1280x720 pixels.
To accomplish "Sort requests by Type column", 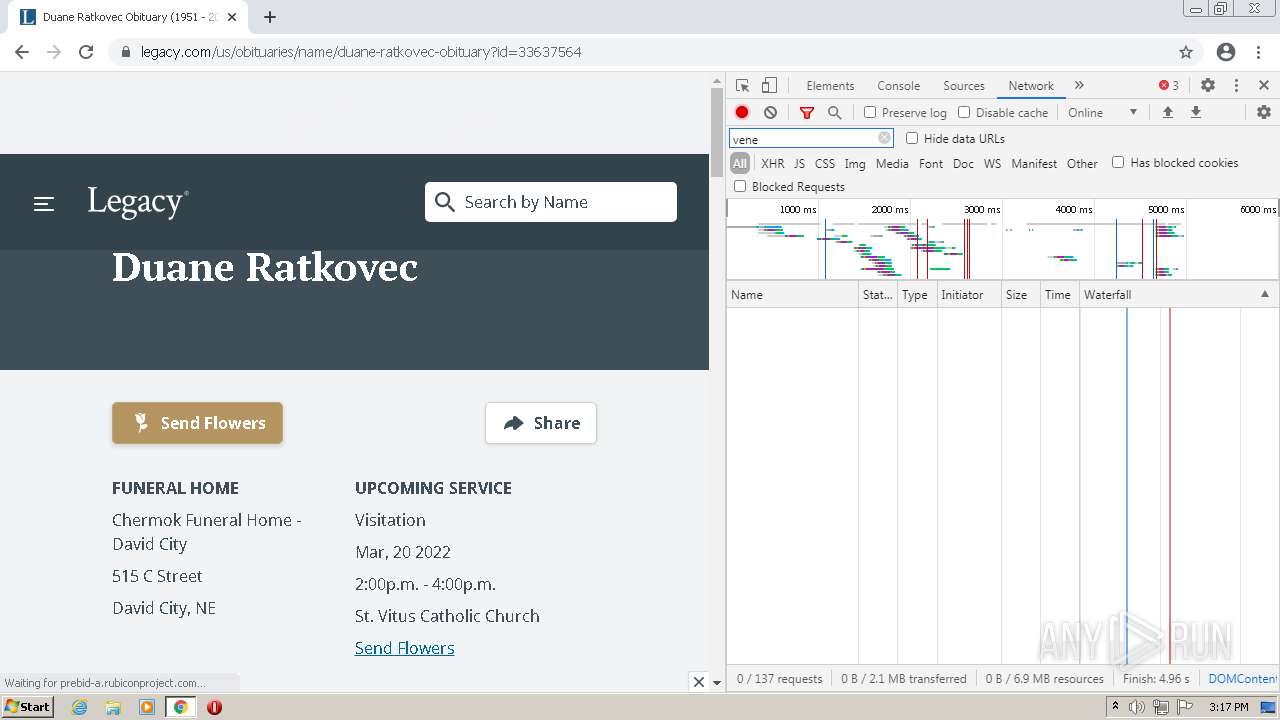I will (x=917, y=295).
